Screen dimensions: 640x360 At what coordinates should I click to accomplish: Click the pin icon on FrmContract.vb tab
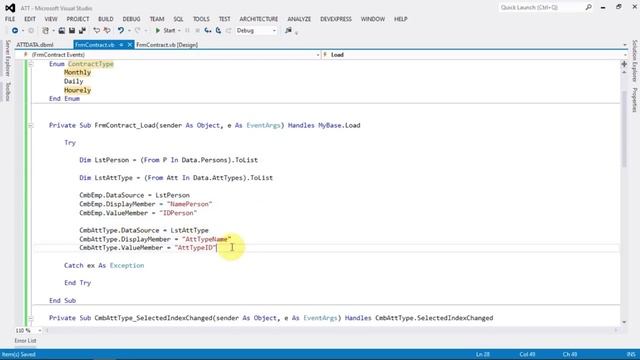pyautogui.click(x=121, y=45)
